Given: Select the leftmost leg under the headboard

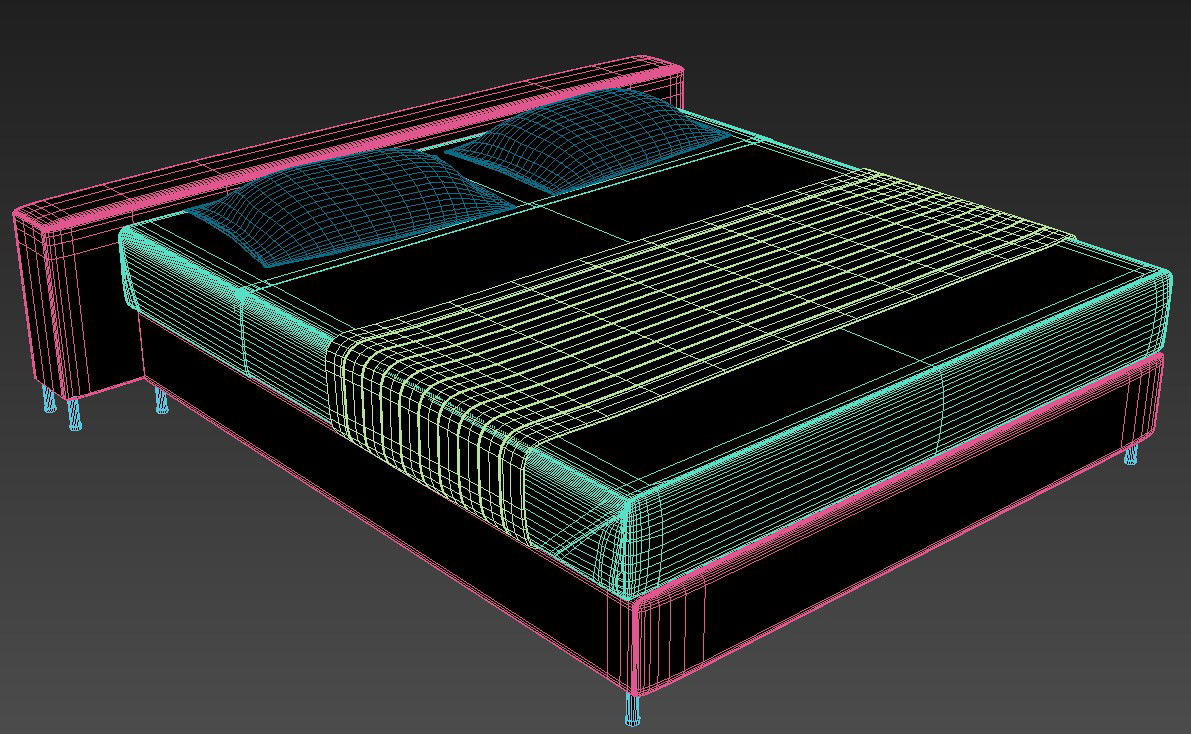Looking at the screenshot, I should pos(50,400).
